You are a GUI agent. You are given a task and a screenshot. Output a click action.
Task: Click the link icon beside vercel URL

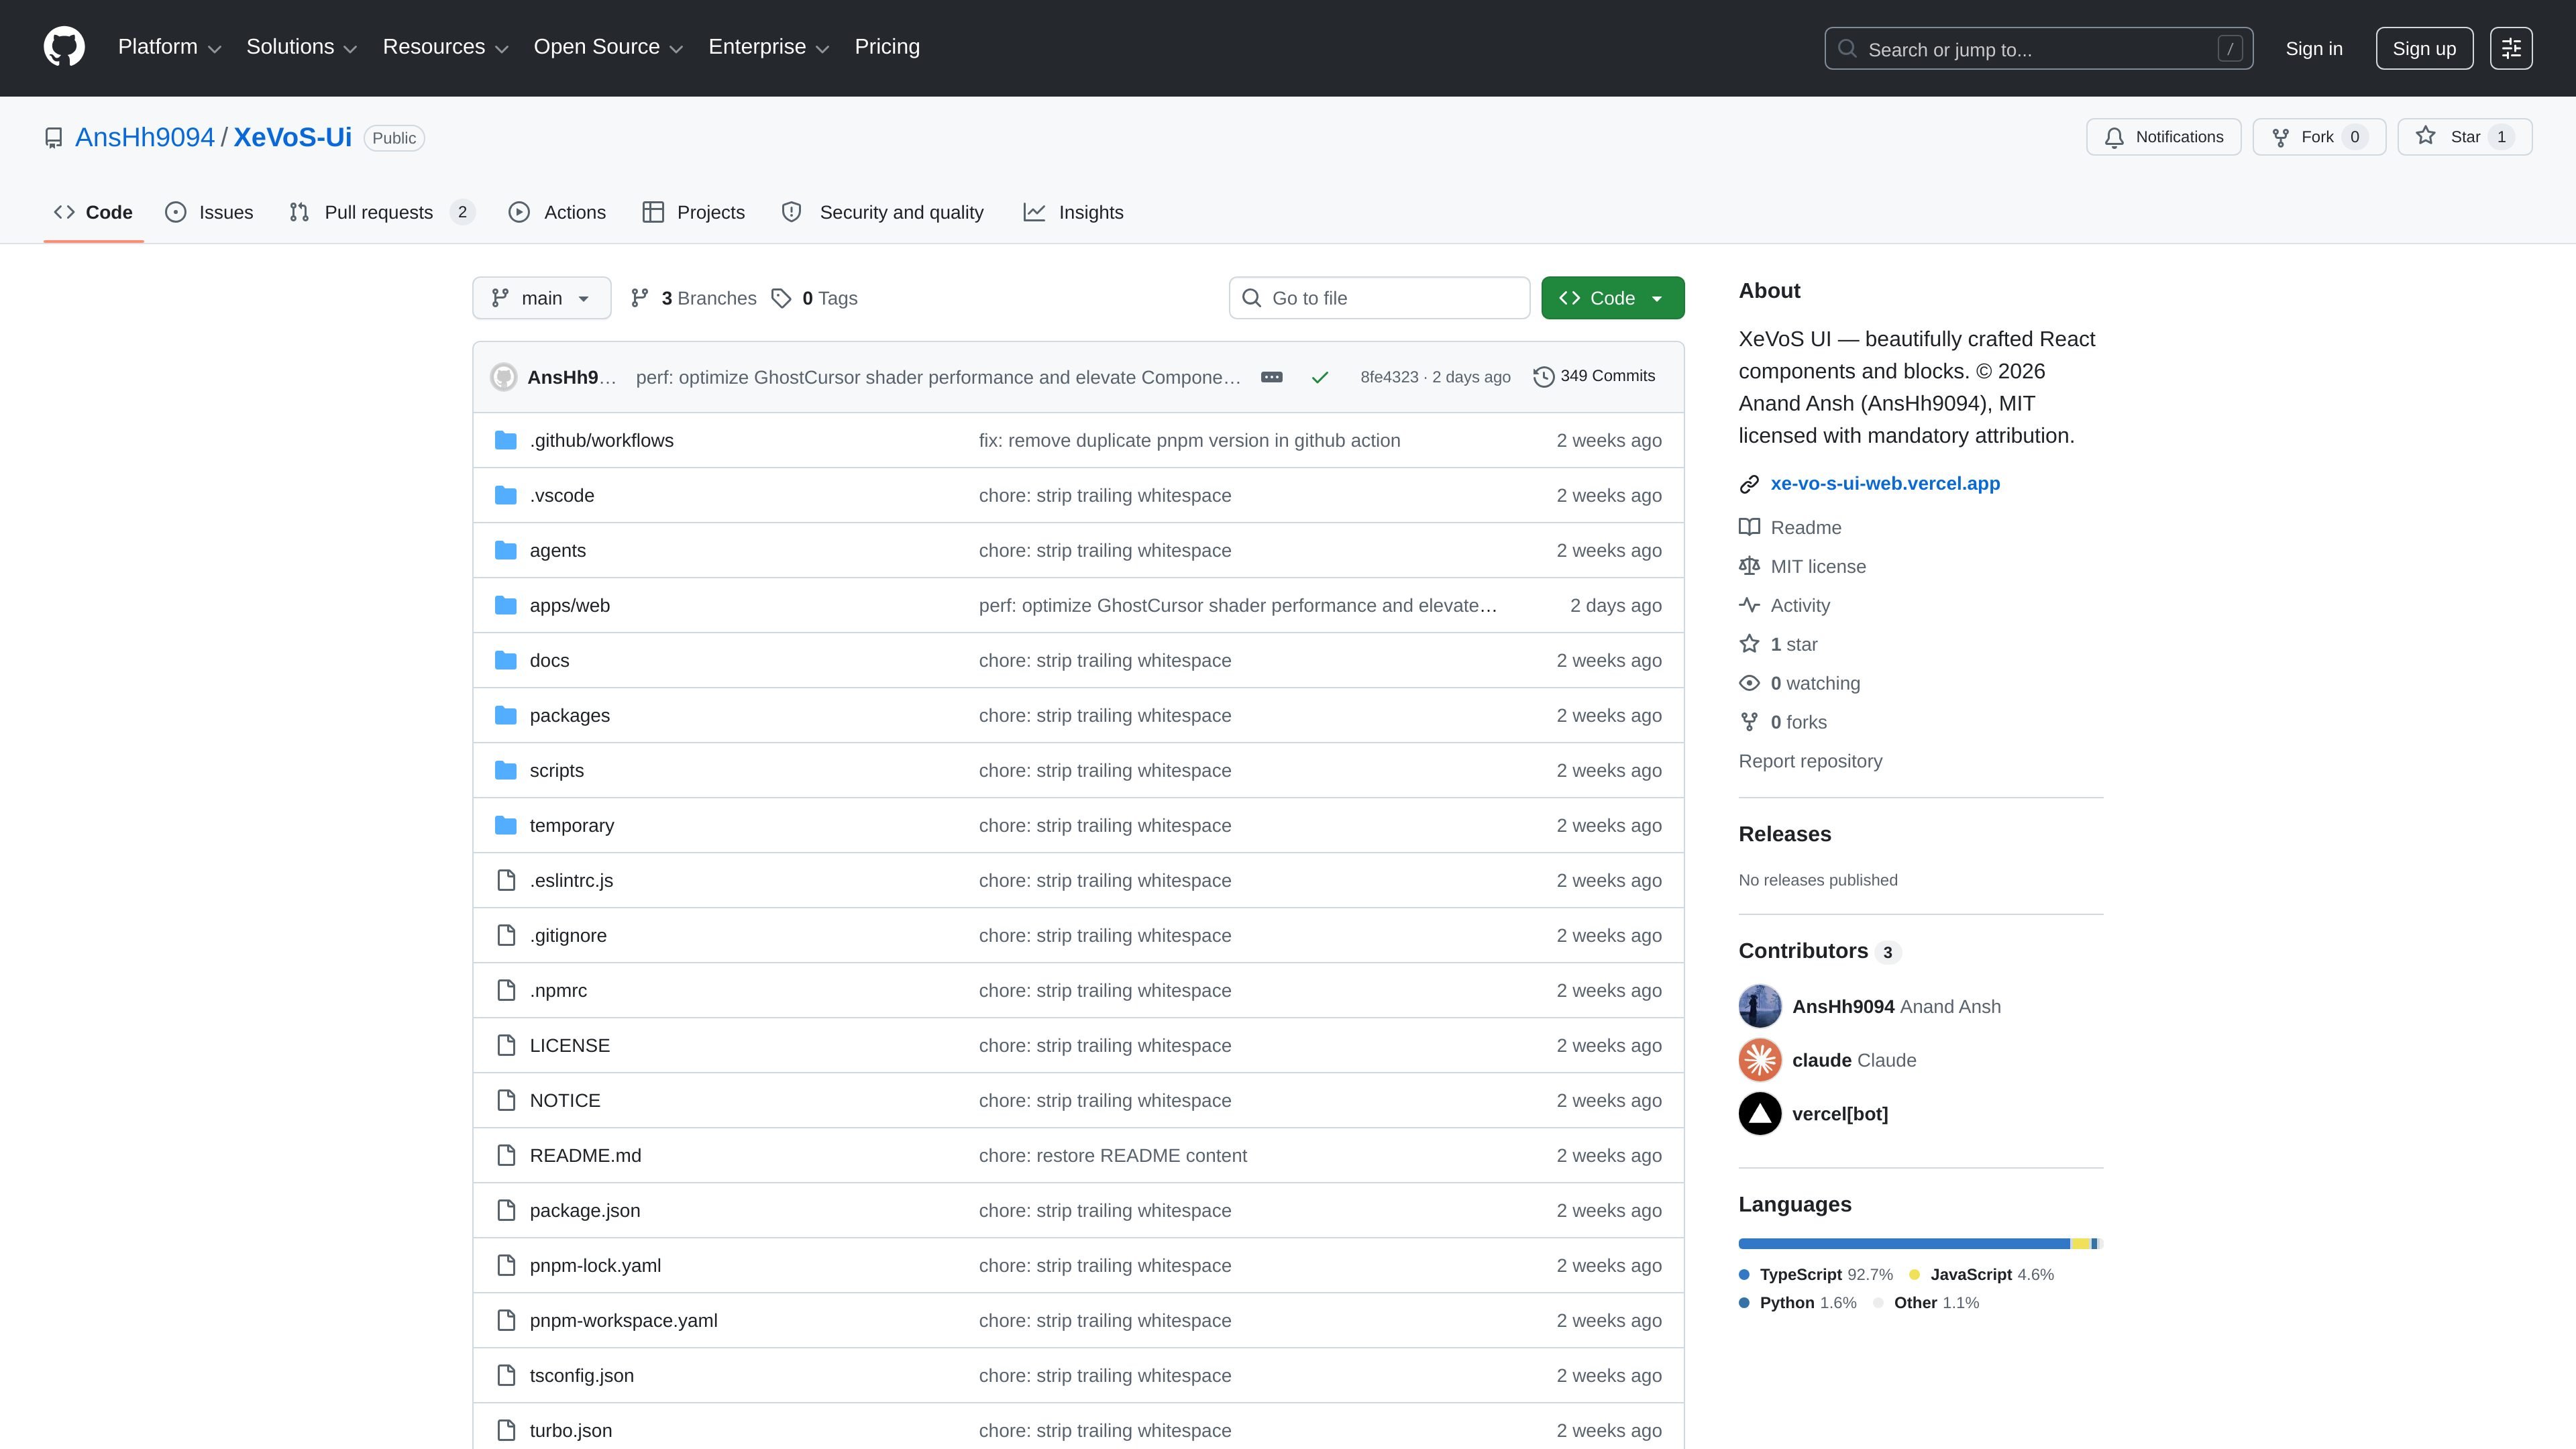point(1749,484)
